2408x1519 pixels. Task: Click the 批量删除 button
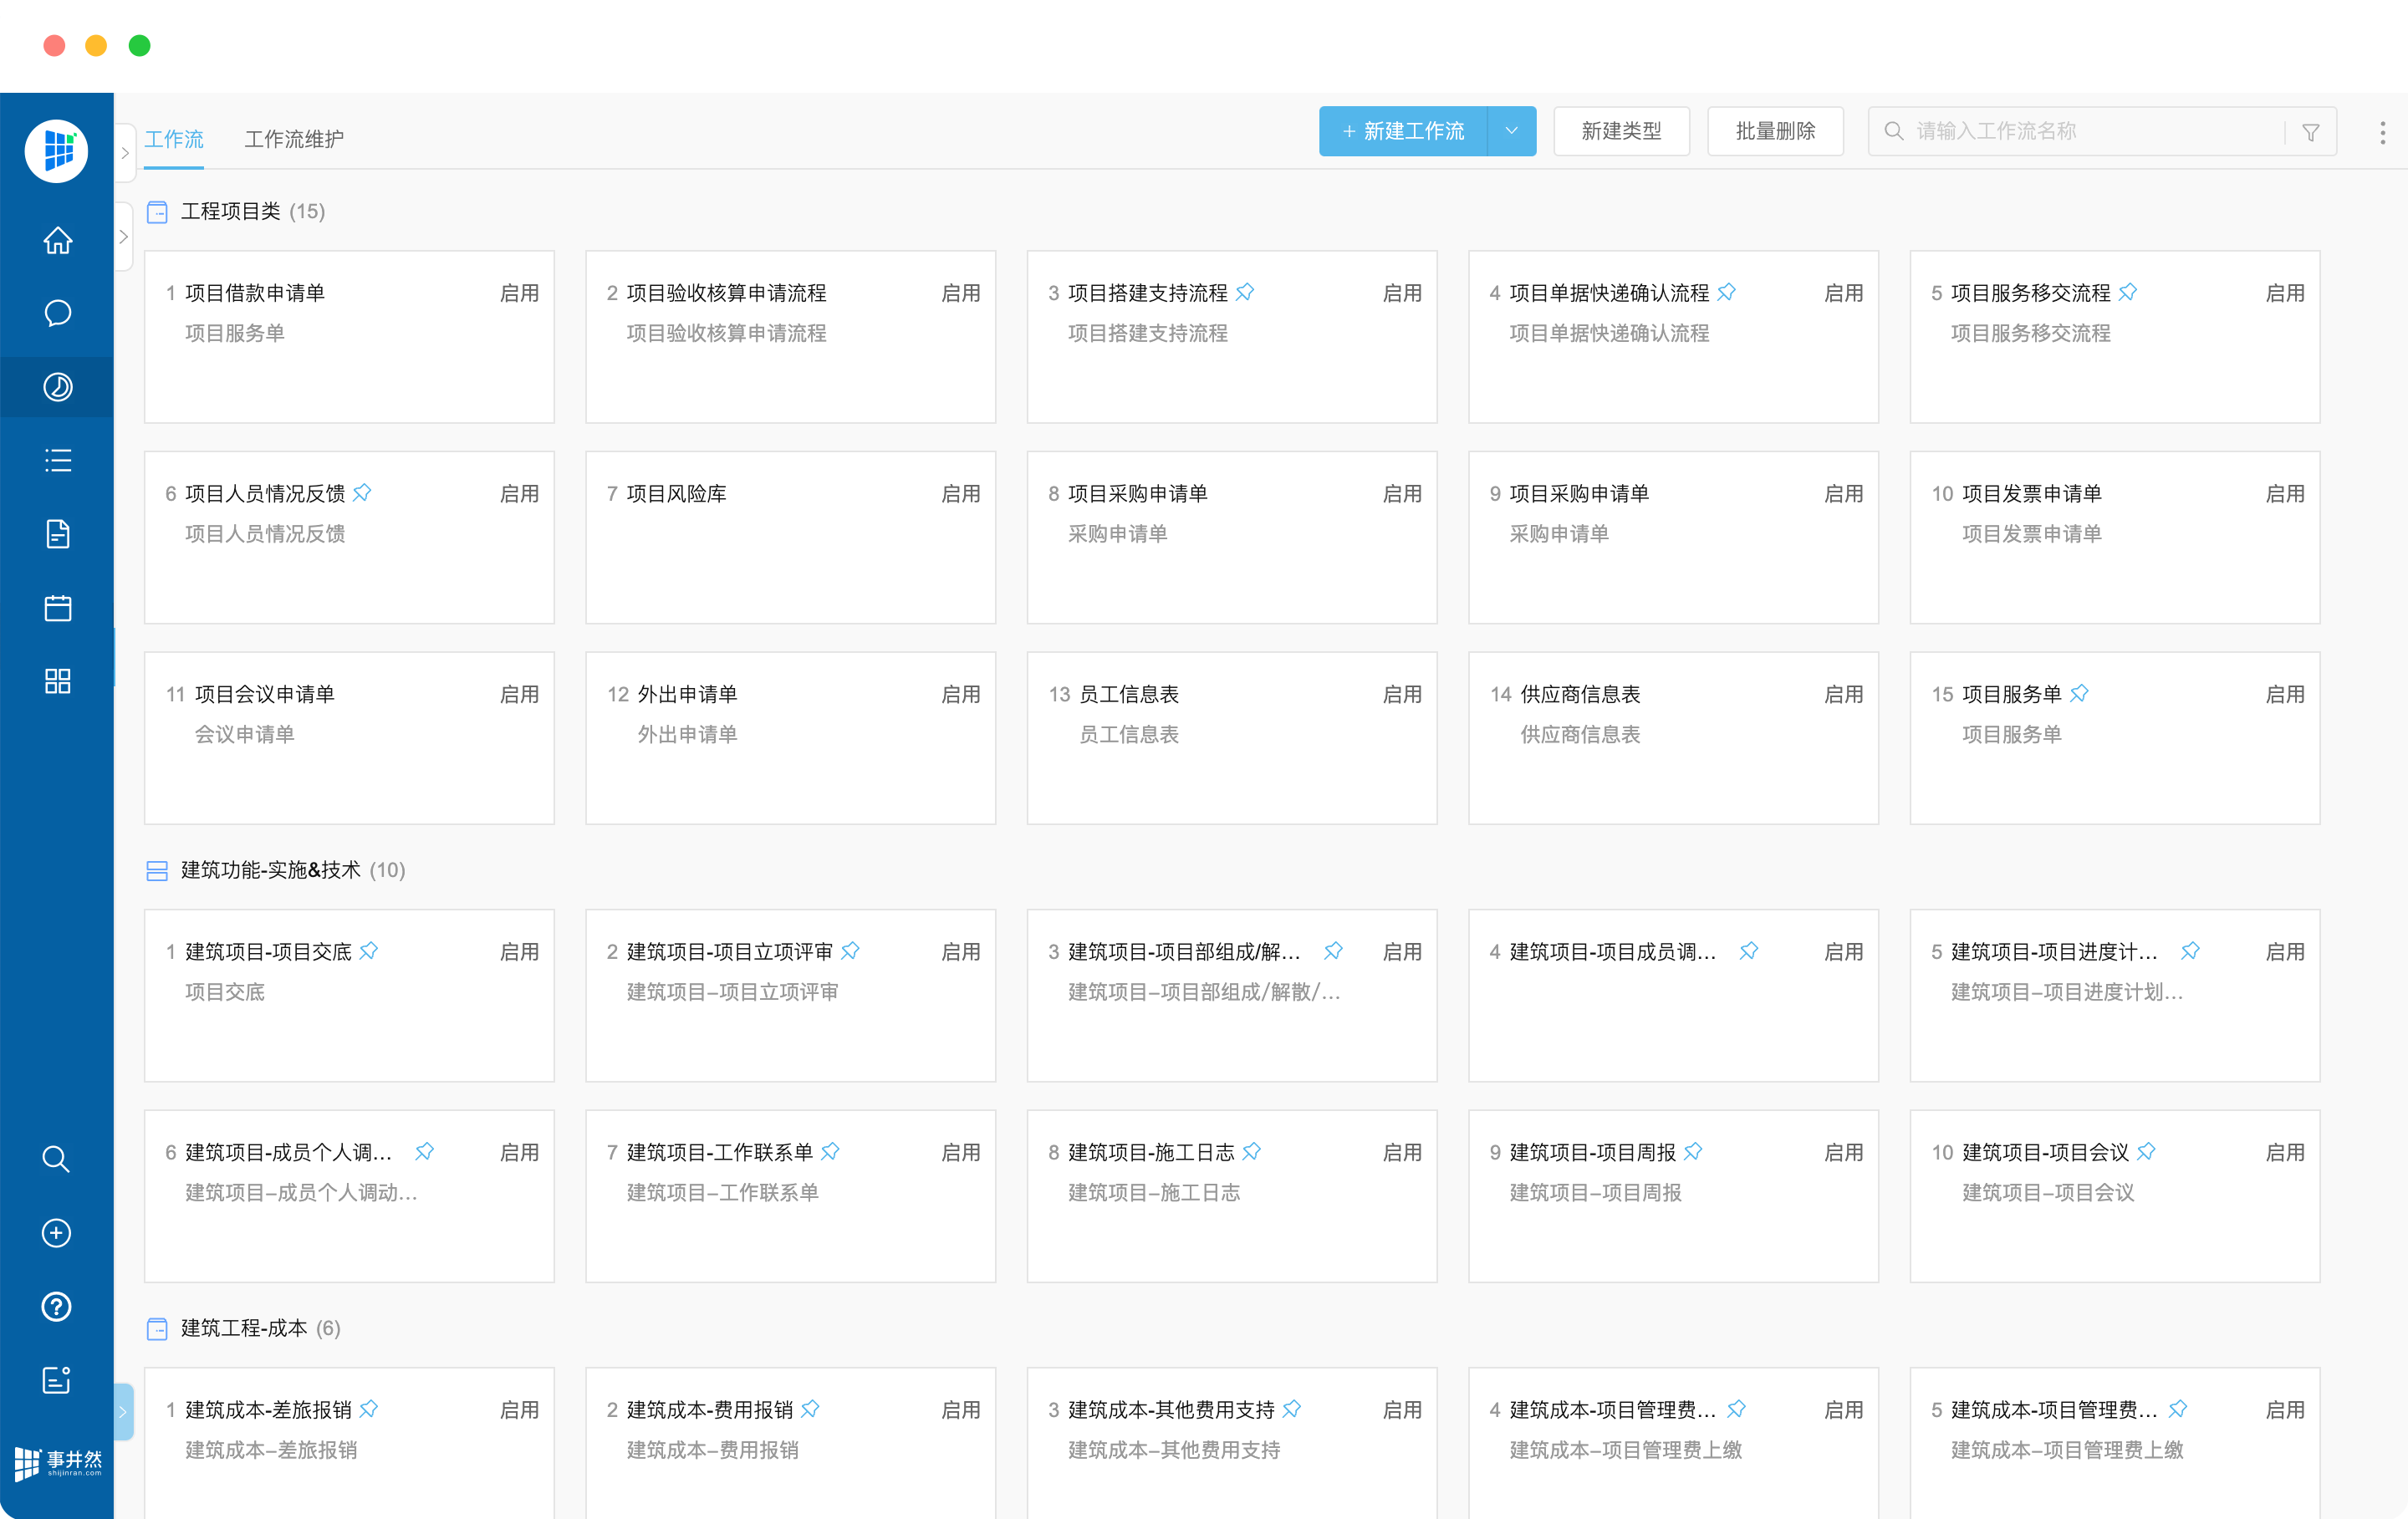tap(1774, 131)
